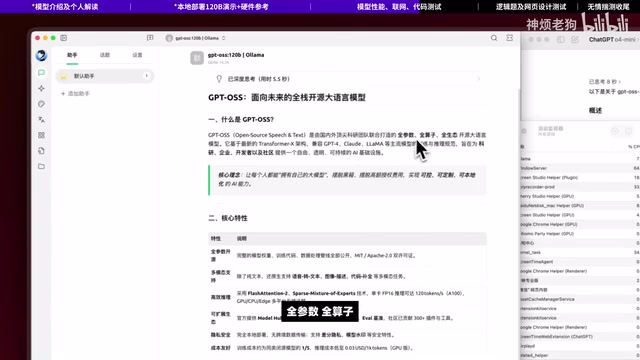Select the AssetCacheManagerService process row
The width and height of the screenshot is (640, 360).
coord(580,299)
